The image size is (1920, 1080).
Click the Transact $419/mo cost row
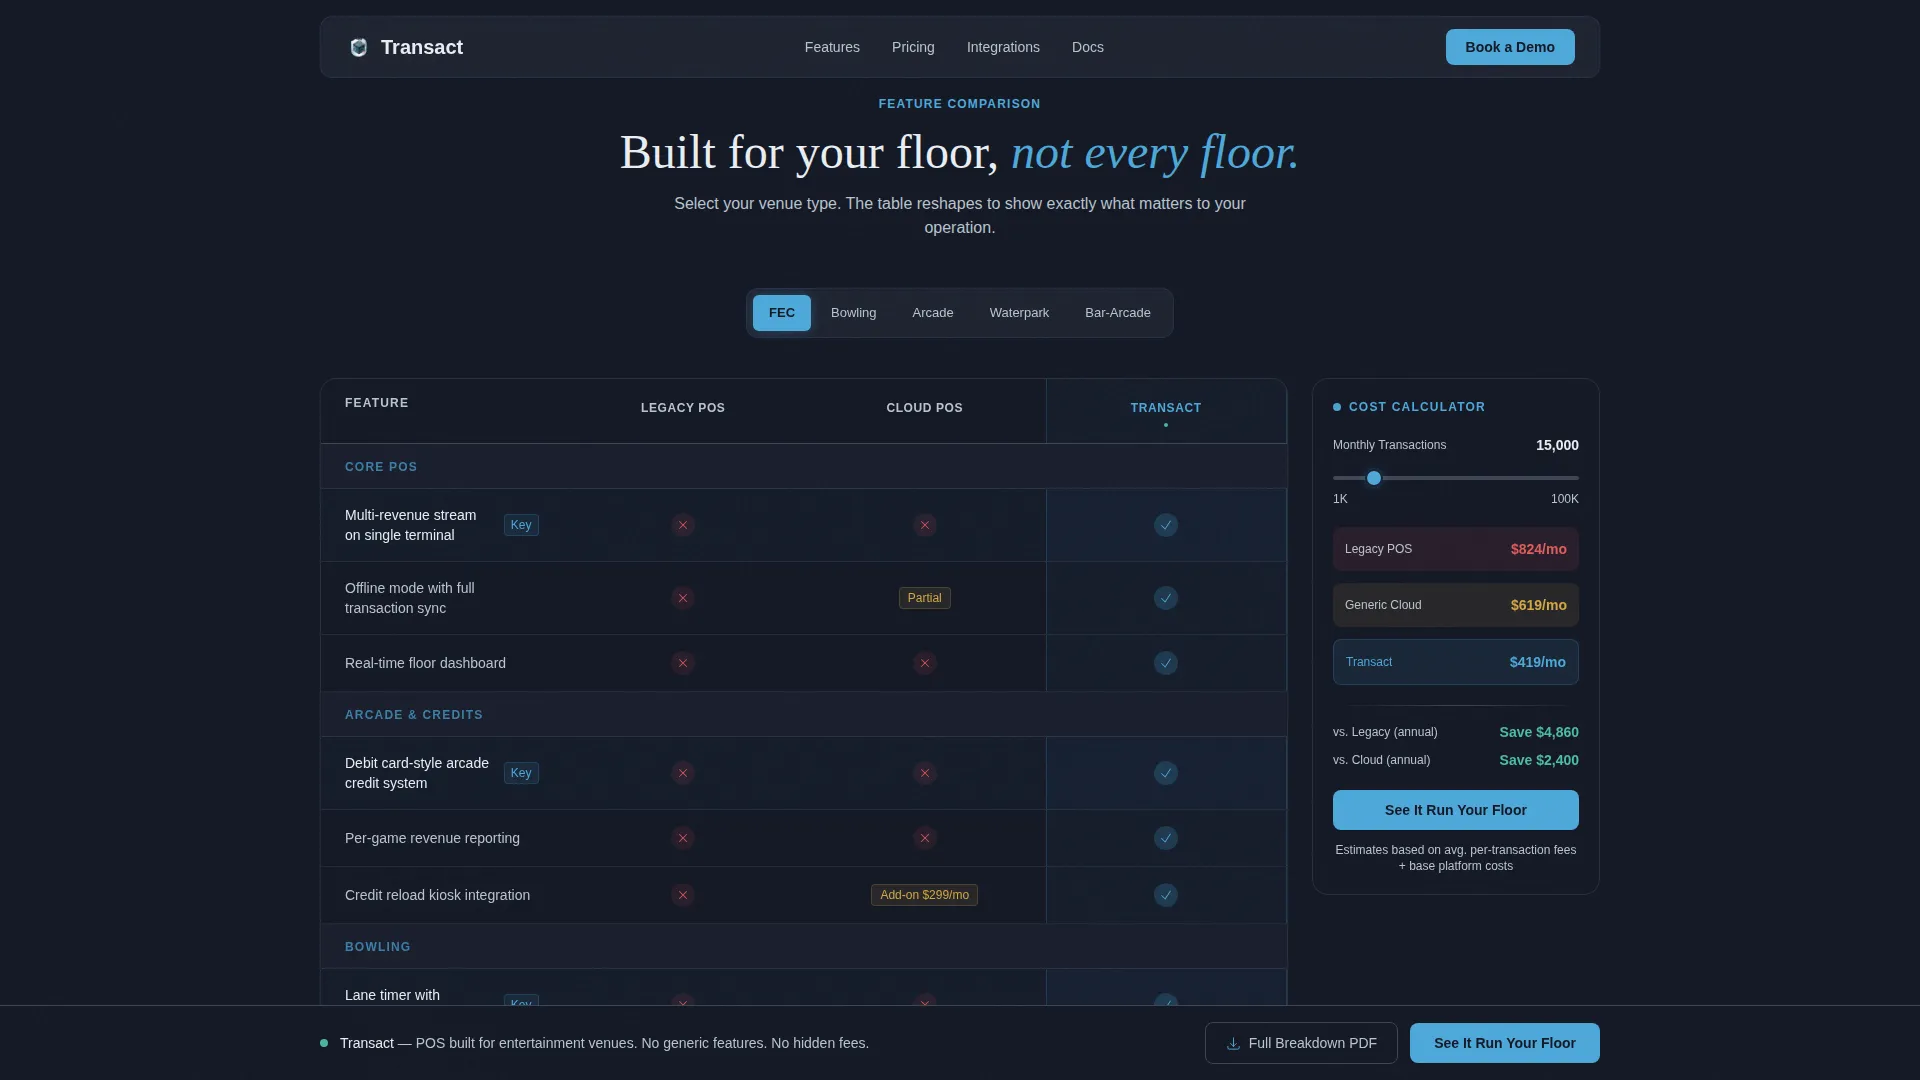1456,662
